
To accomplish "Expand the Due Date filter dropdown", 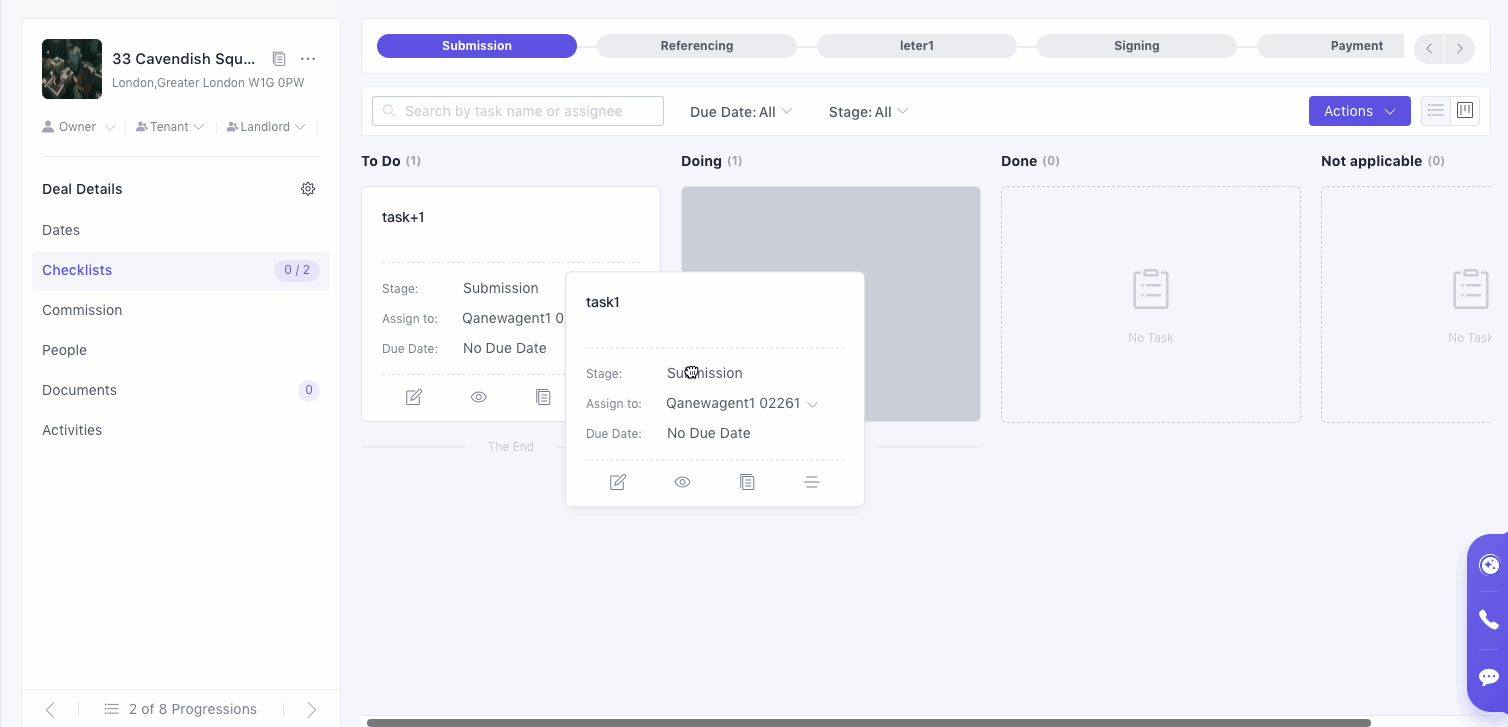I will pos(741,112).
